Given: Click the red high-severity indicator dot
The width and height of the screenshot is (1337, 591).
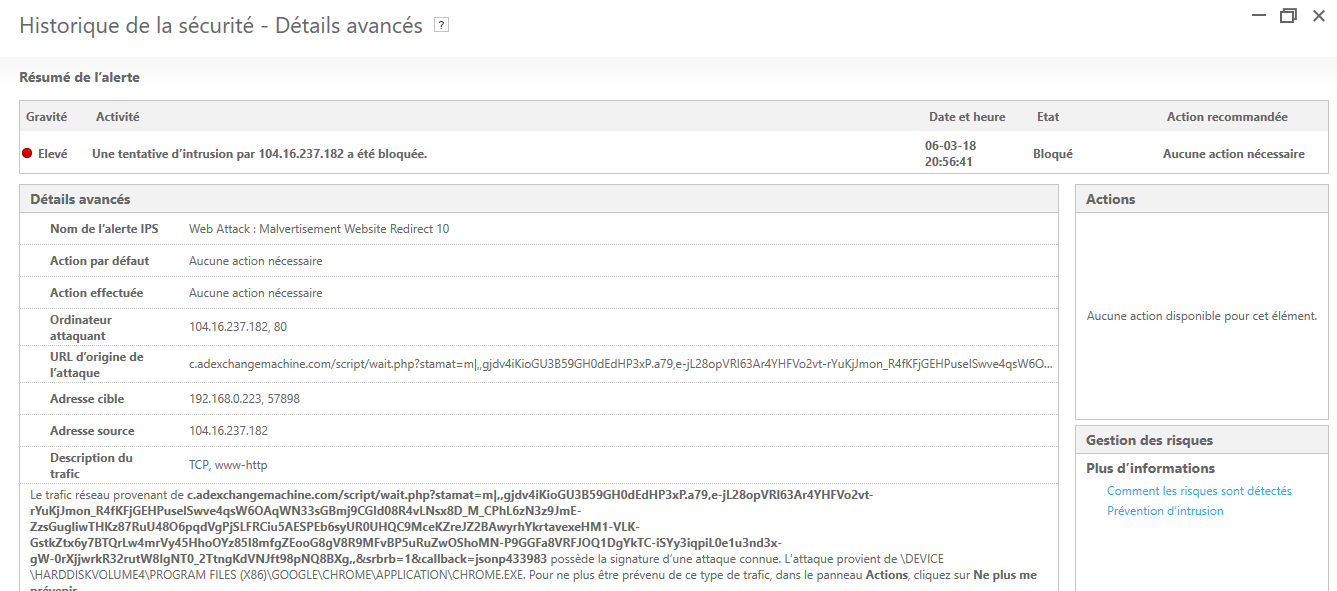Looking at the screenshot, I should 27,154.
